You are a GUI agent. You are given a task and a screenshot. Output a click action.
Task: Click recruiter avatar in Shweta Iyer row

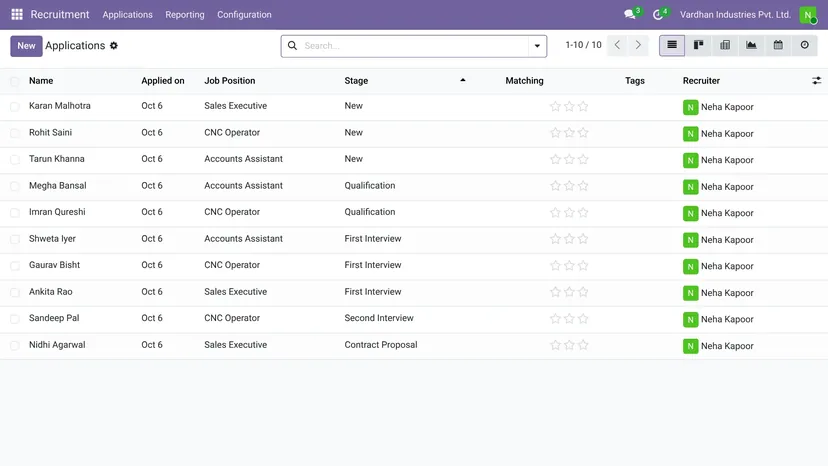[x=690, y=240]
